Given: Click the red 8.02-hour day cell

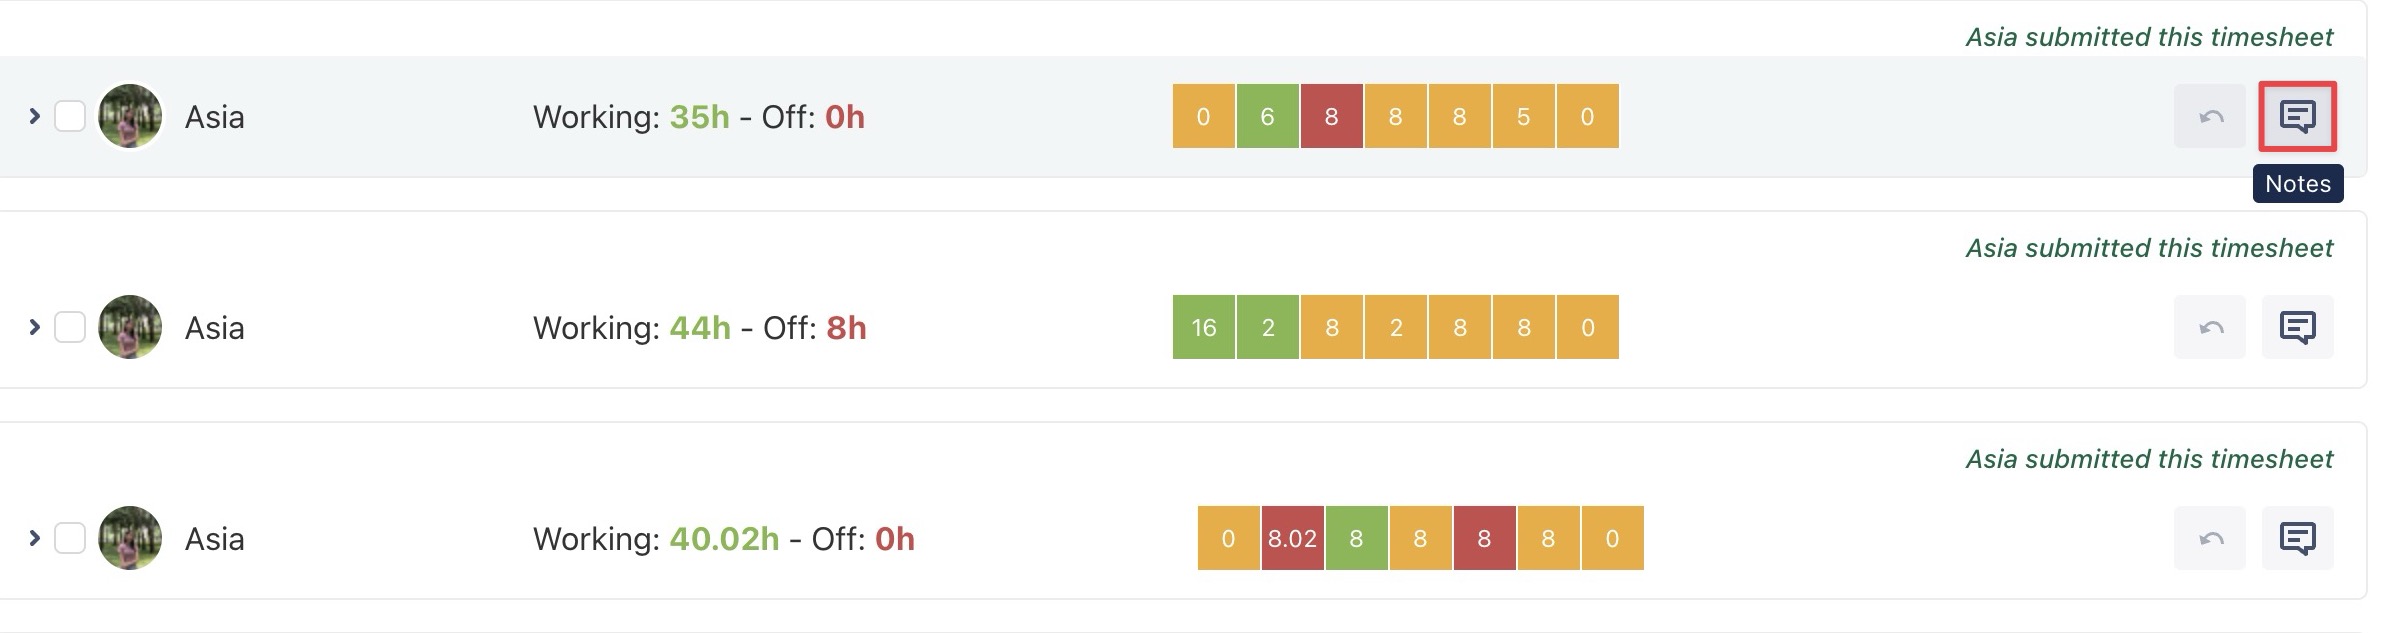Looking at the screenshot, I should pos(1292,538).
